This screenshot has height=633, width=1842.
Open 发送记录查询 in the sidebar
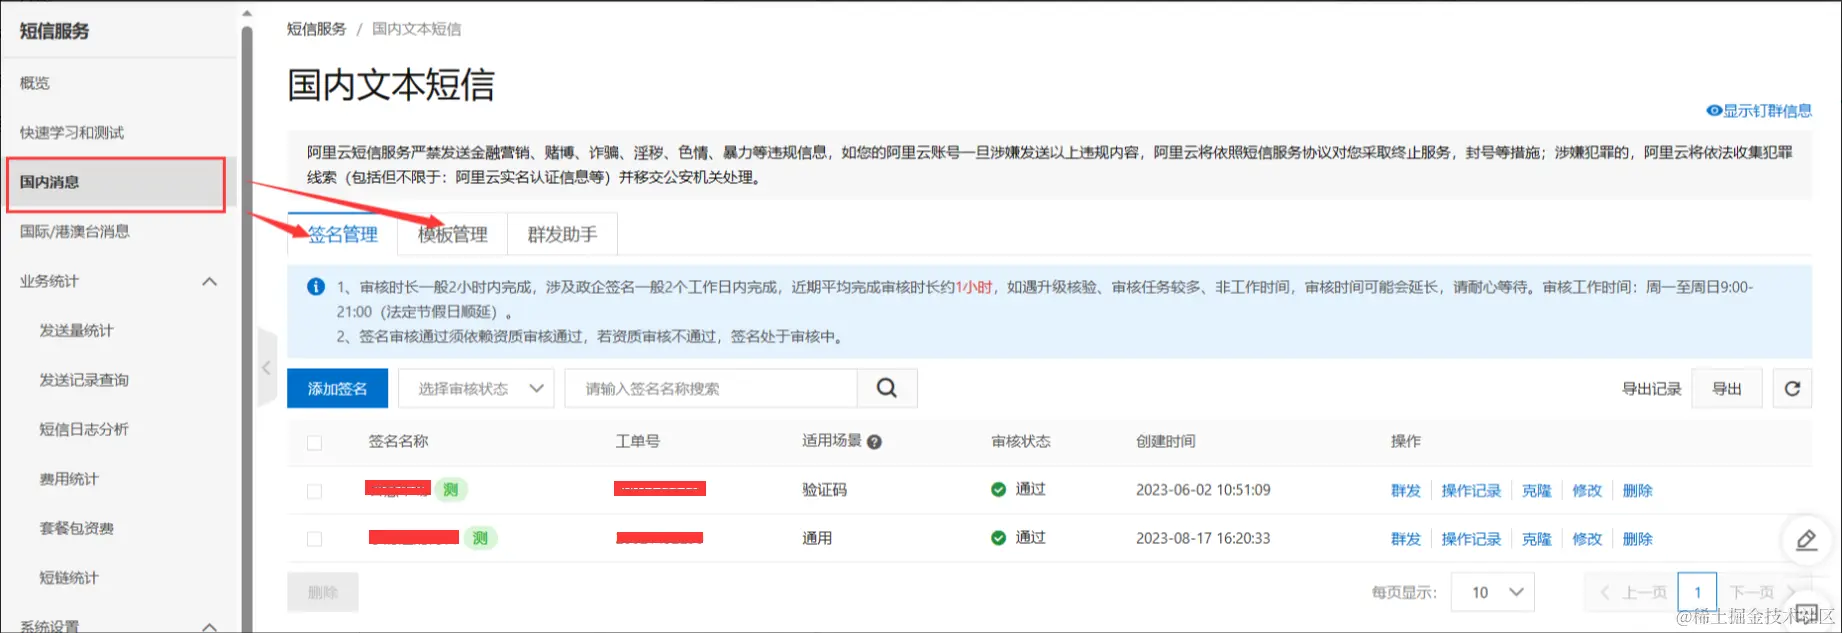pyautogui.click(x=84, y=380)
